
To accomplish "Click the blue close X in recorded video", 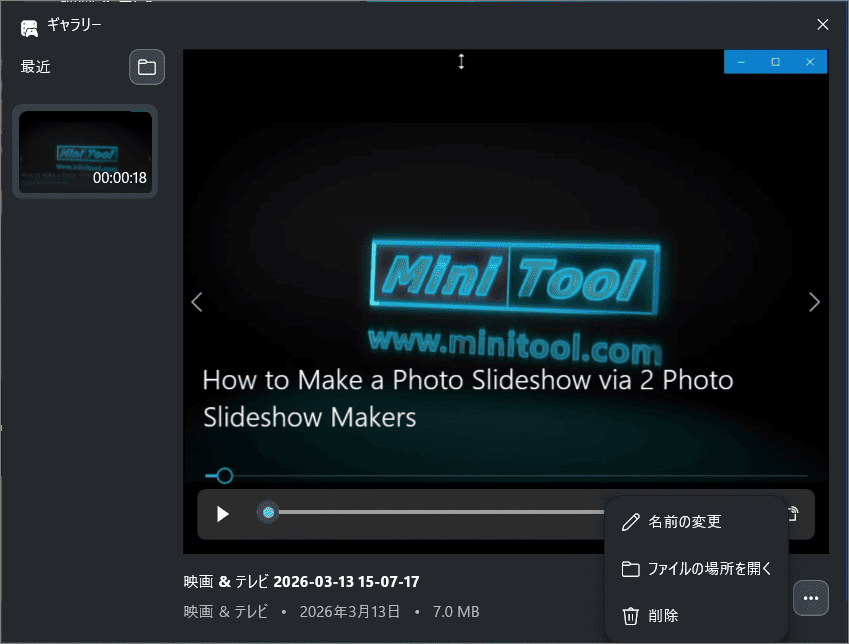I will pos(809,62).
